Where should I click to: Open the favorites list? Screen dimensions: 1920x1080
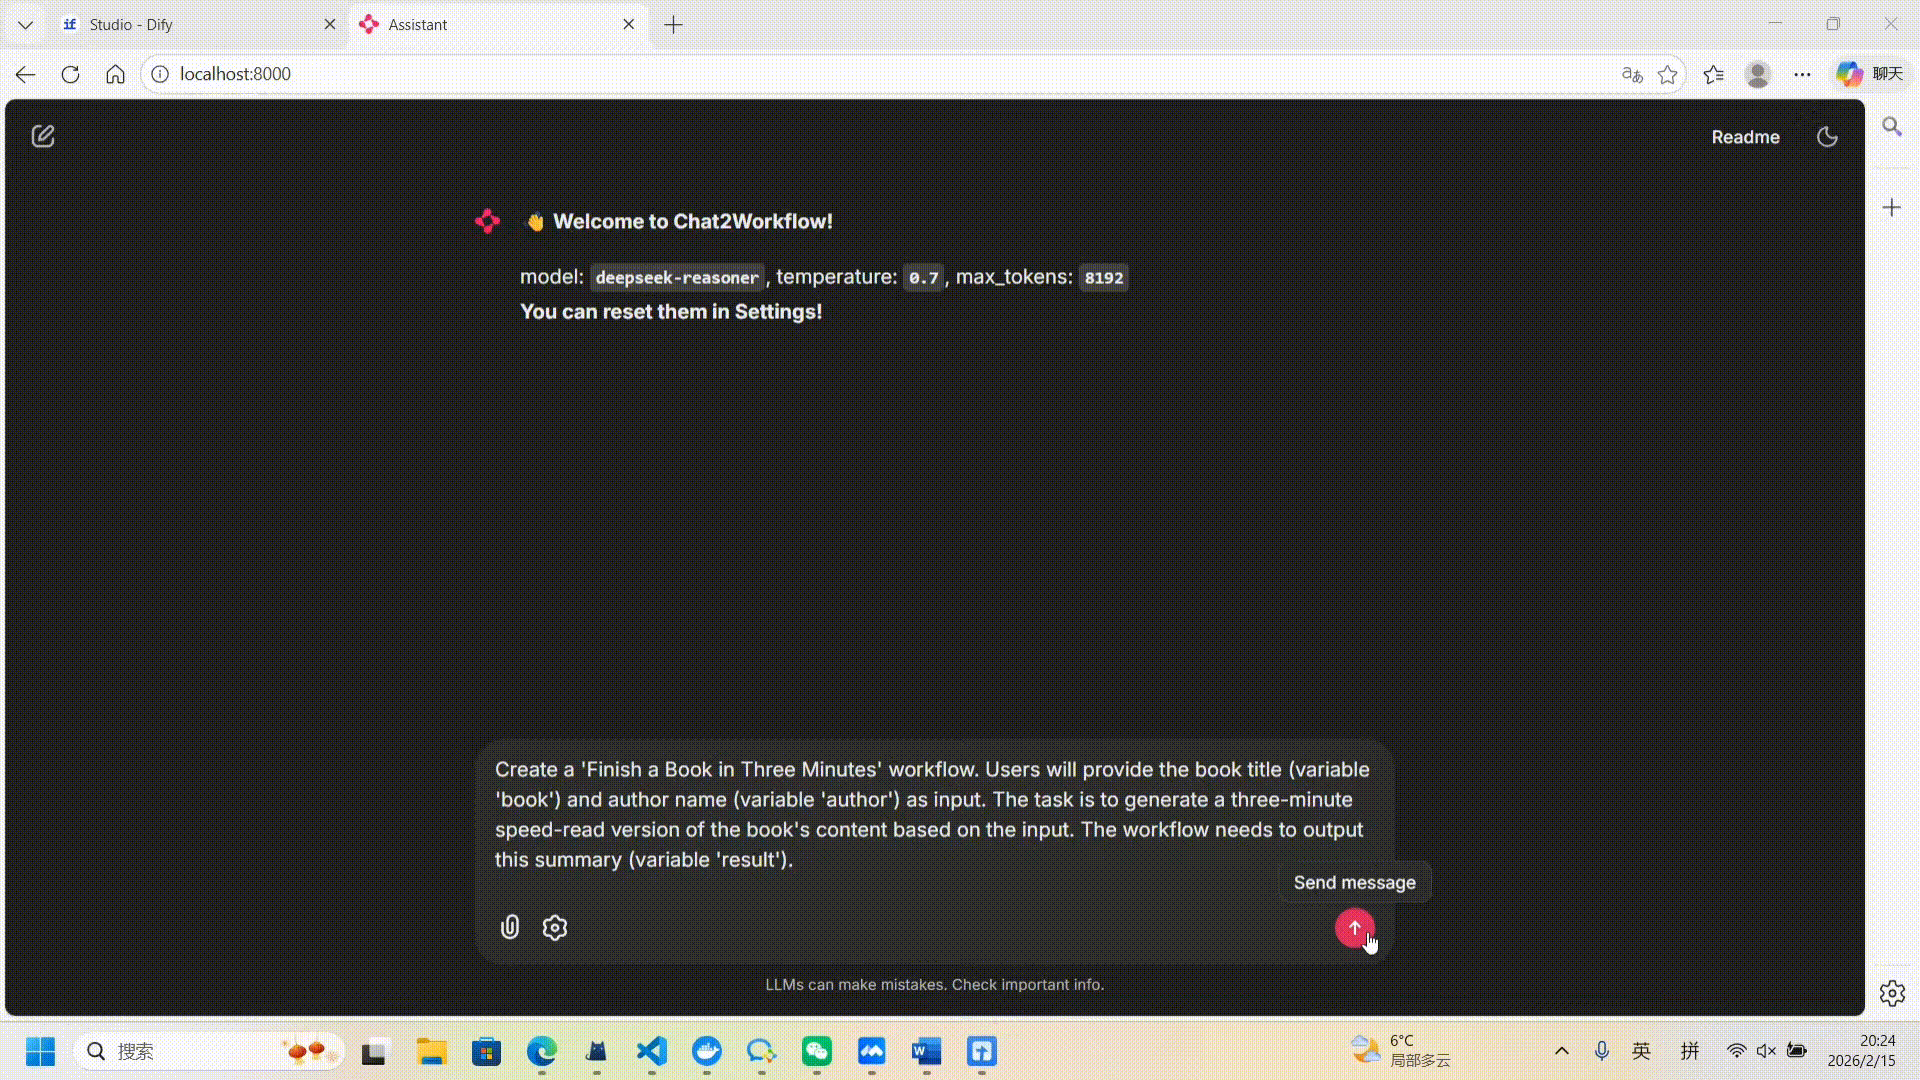click(1714, 74)
